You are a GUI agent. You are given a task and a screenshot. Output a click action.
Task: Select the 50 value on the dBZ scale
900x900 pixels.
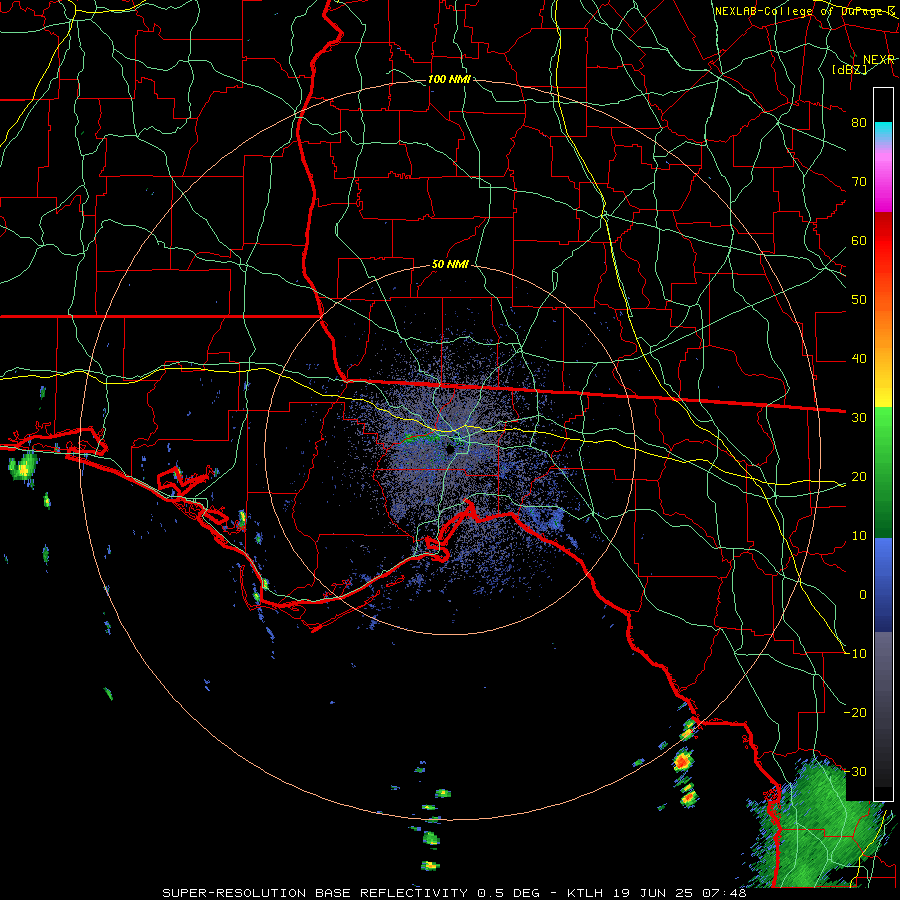click(x=859, y=300)
